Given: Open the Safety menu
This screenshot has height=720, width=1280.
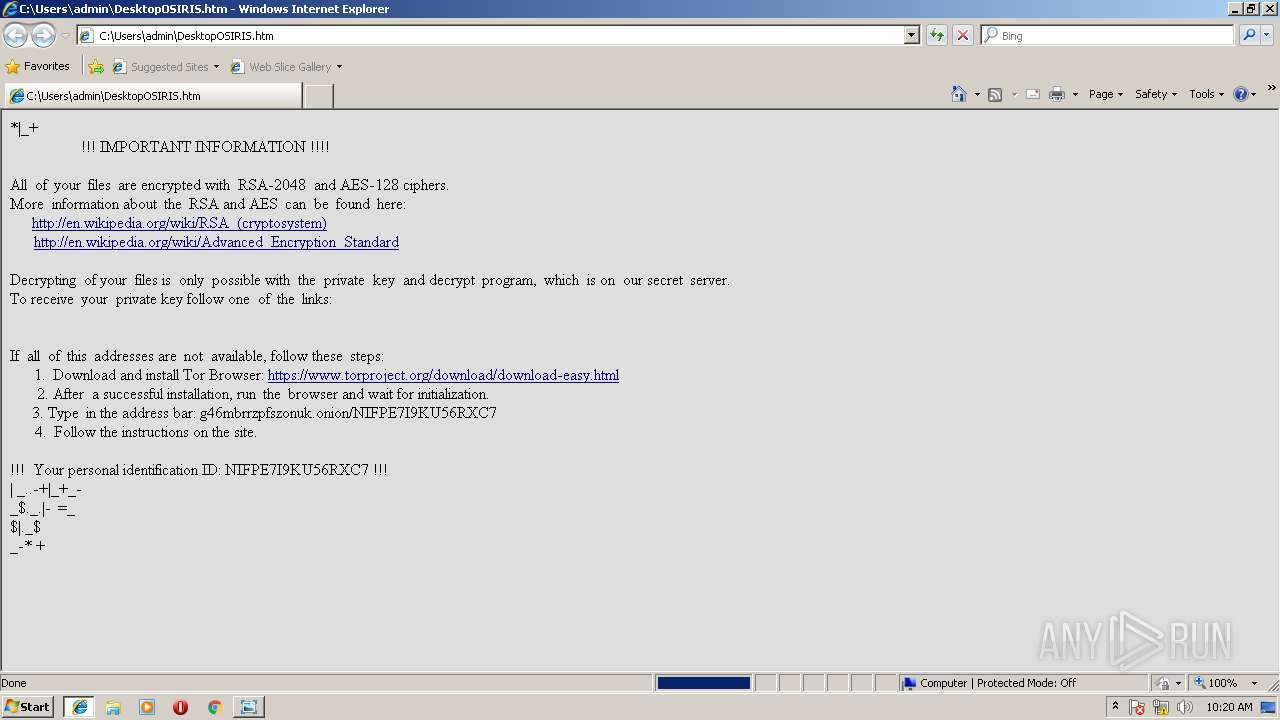Looking at the screenshot, I should tap(1156, 94).
